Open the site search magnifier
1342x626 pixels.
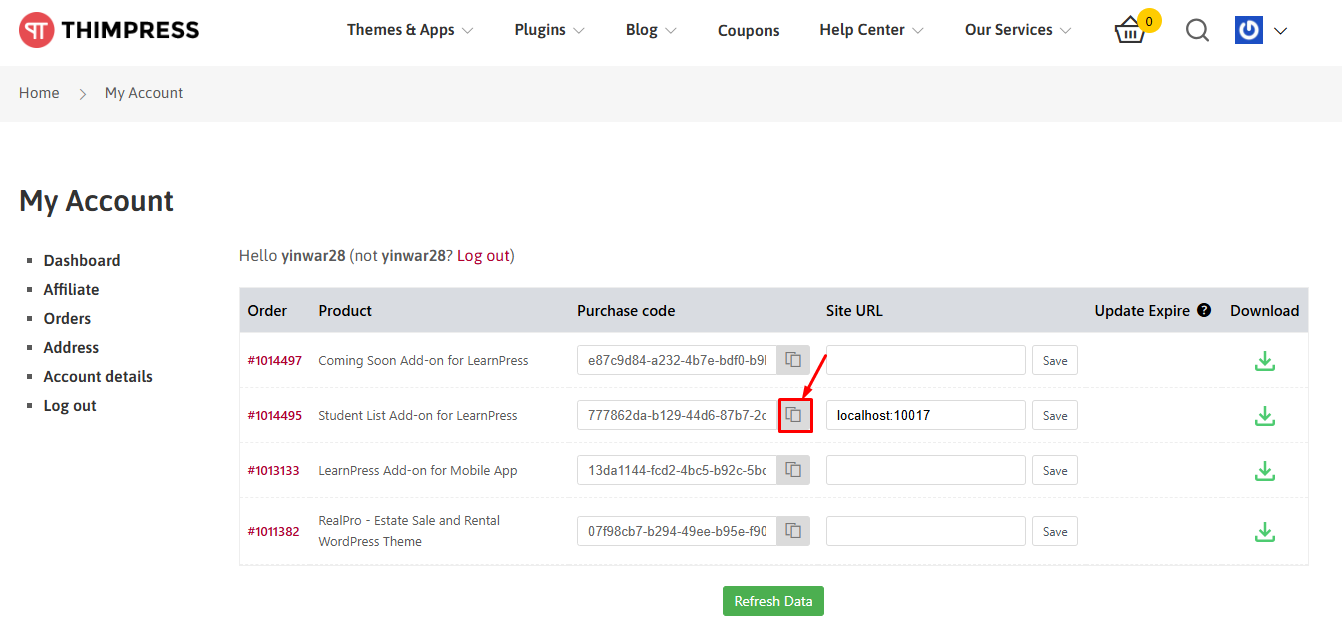(x=1197, y=31)
